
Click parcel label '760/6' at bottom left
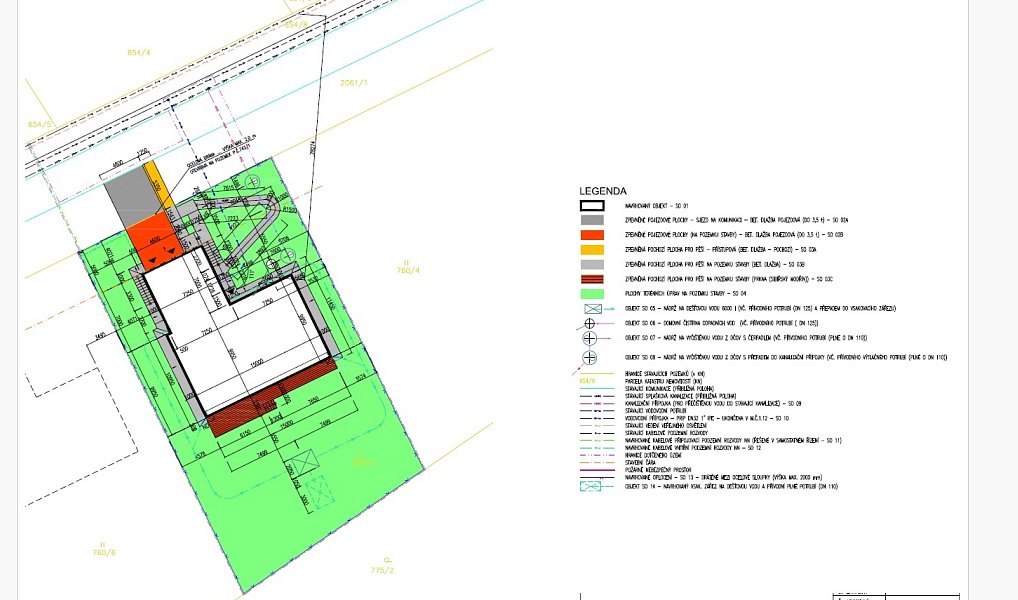tap(104, 553)
